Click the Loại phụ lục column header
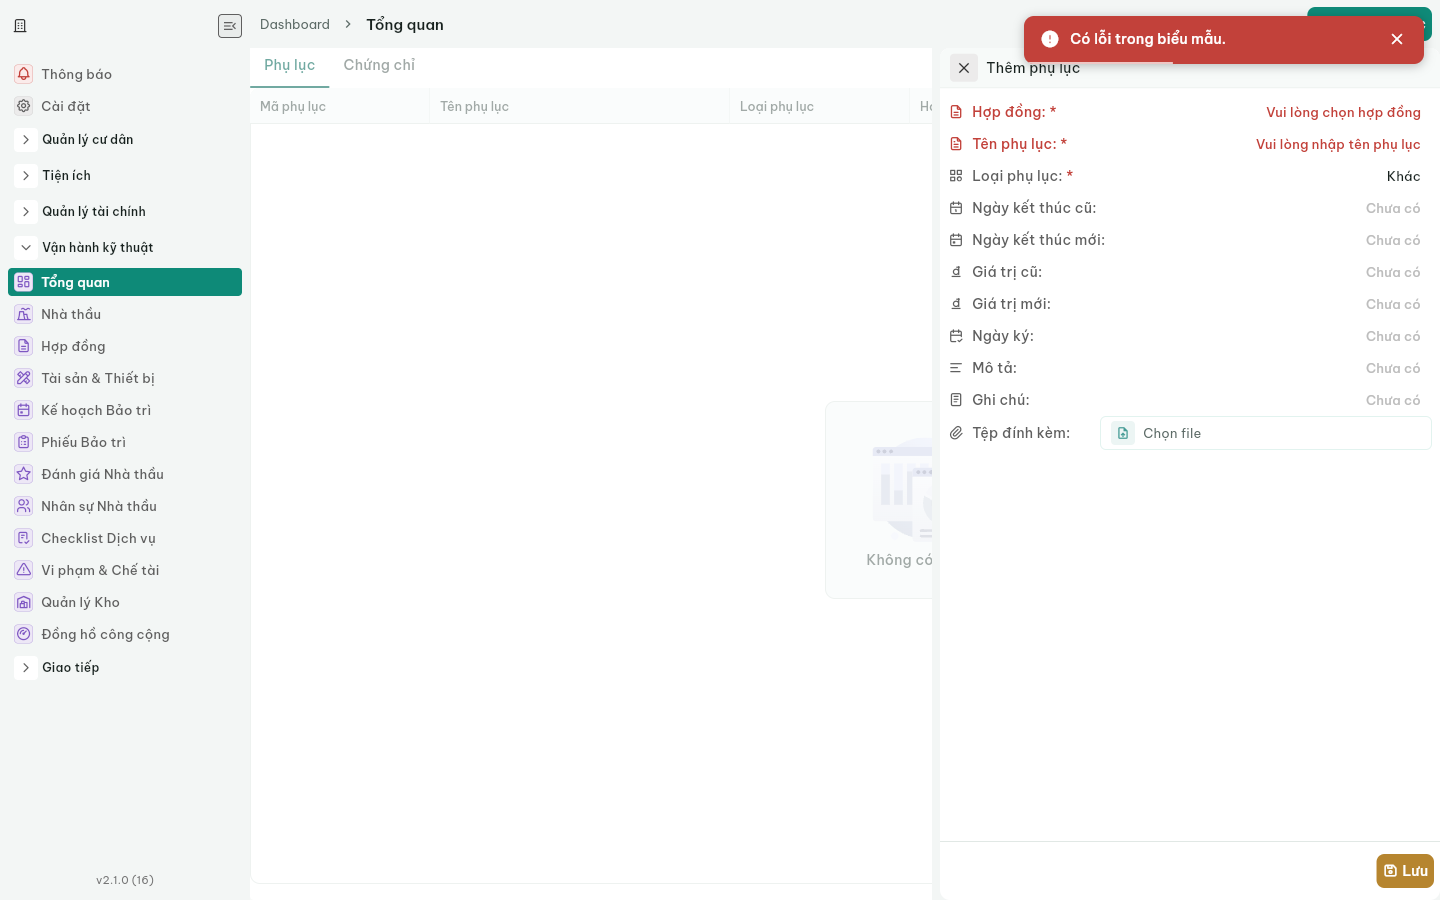Screen dimensions: 1440x900 pyautogui.click(x=820, y=106)
